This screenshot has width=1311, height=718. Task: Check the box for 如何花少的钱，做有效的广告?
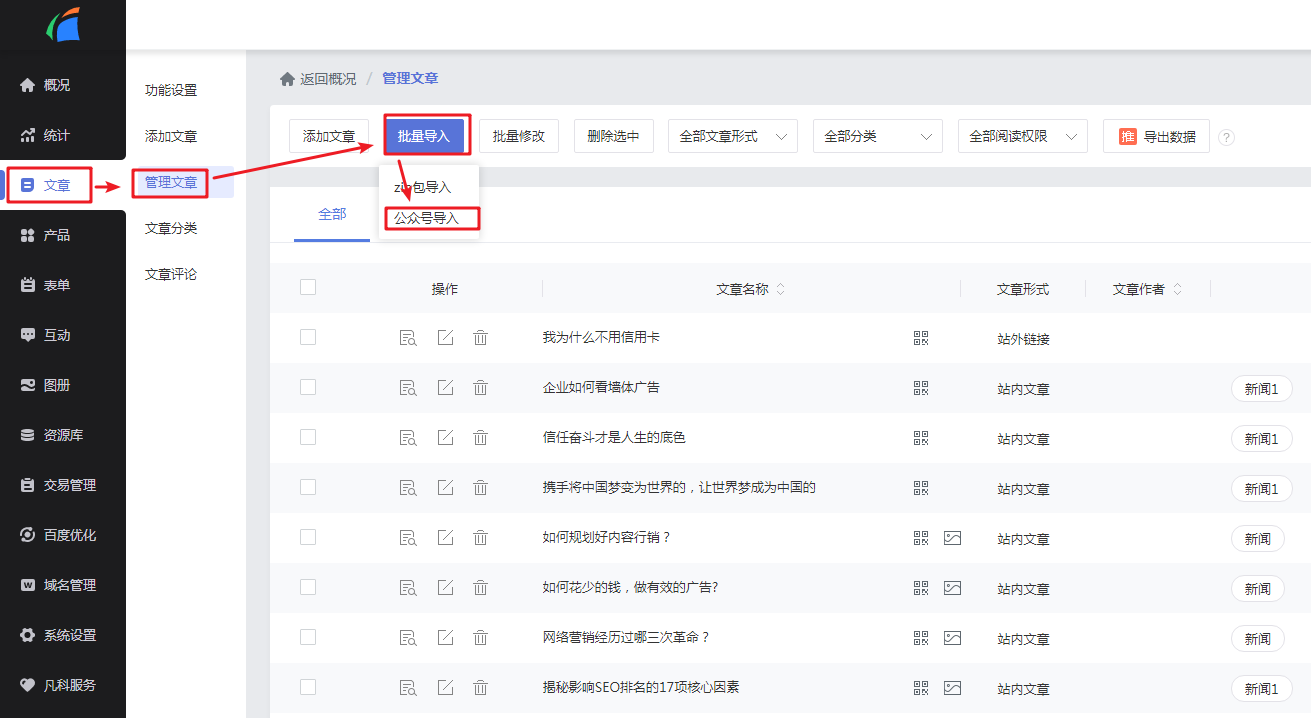(308, 587)
